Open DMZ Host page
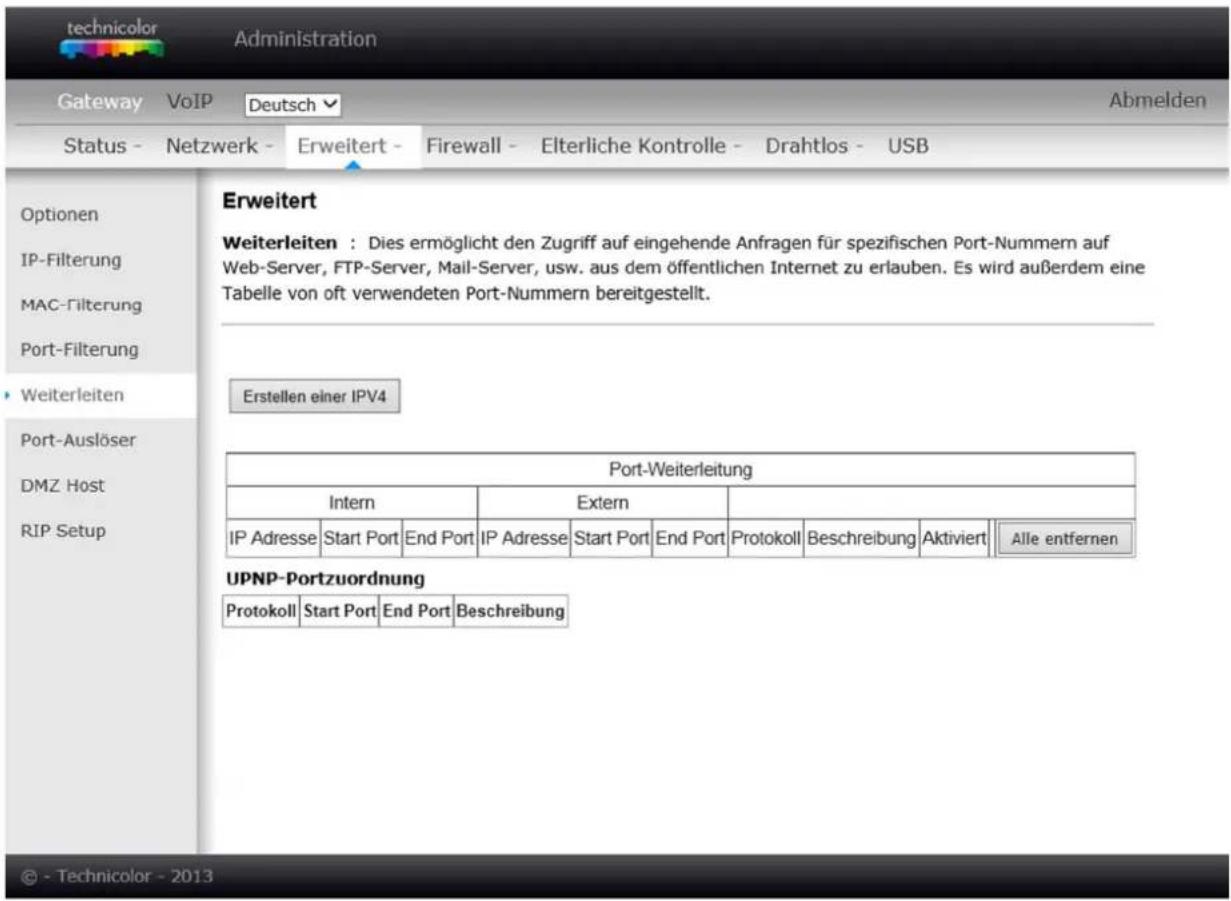 [x=63, y=485]
